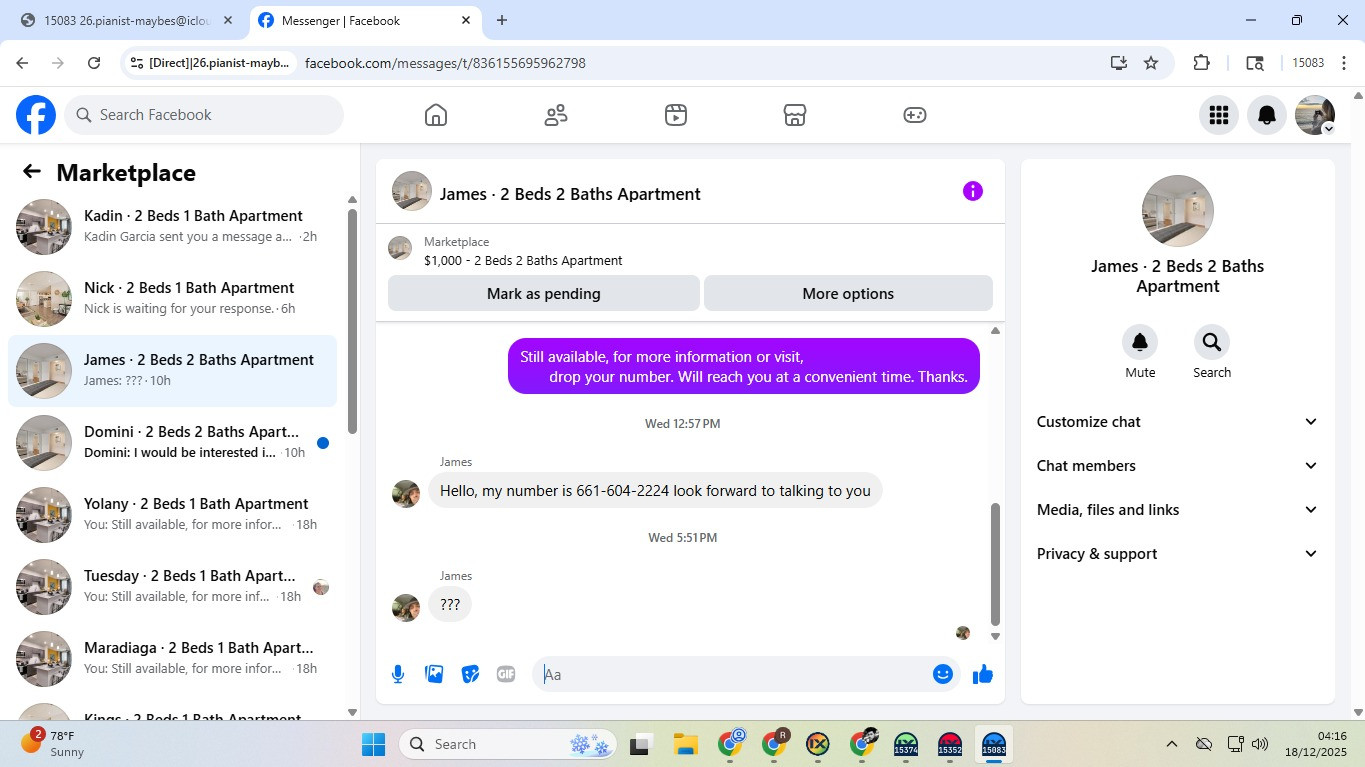Open Tuesday 2 Beds 1 Bath conversation
The image size is (1365, 767).
(172, 587)
